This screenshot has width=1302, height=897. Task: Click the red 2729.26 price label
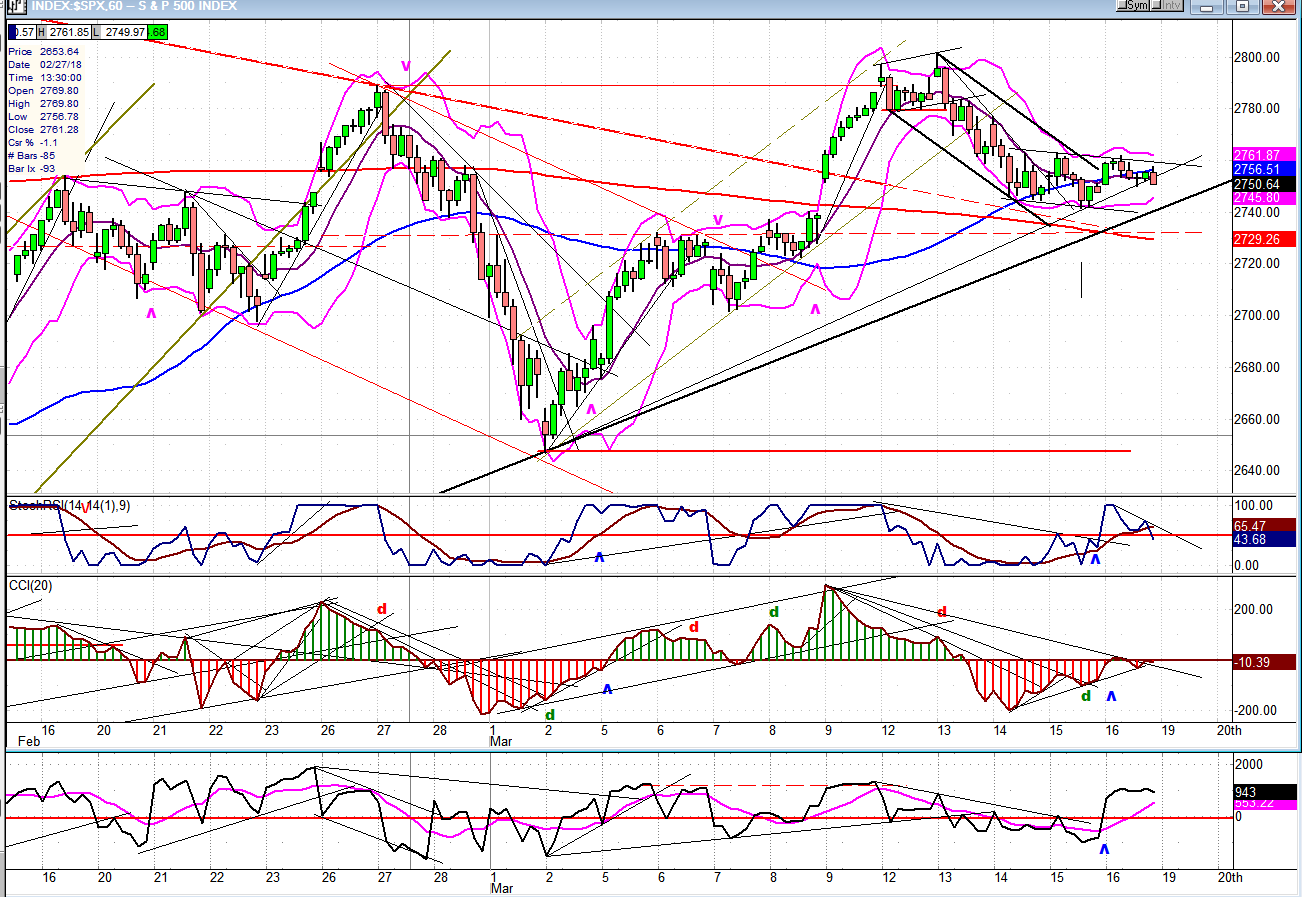[x=1264, y=240]
